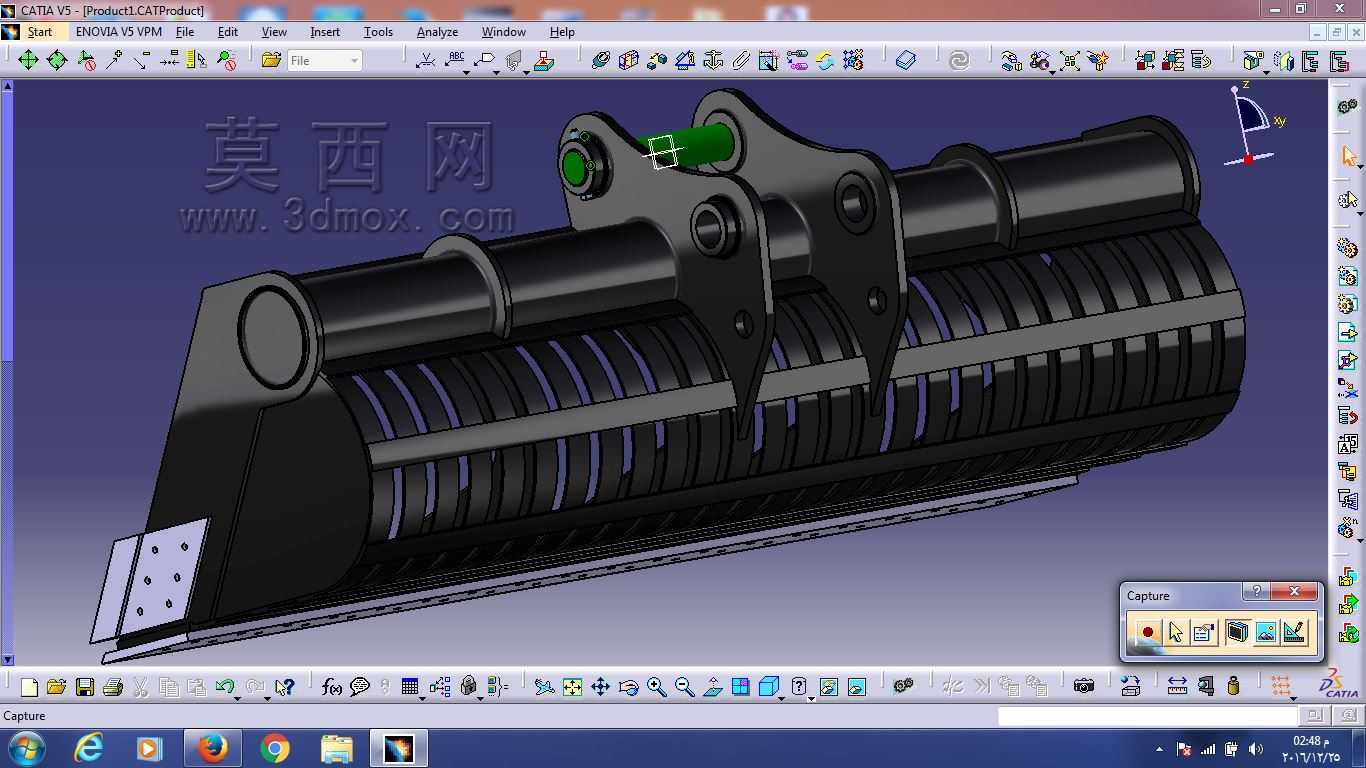Enable Select mode in the Capture panel
1366x768 pixels.
(1175, 632)
